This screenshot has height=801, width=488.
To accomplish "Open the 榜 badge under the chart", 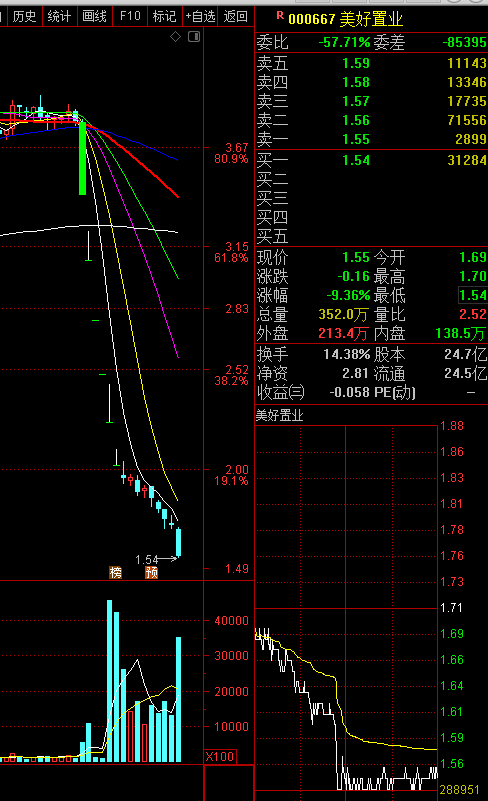I will click(116, 573).
